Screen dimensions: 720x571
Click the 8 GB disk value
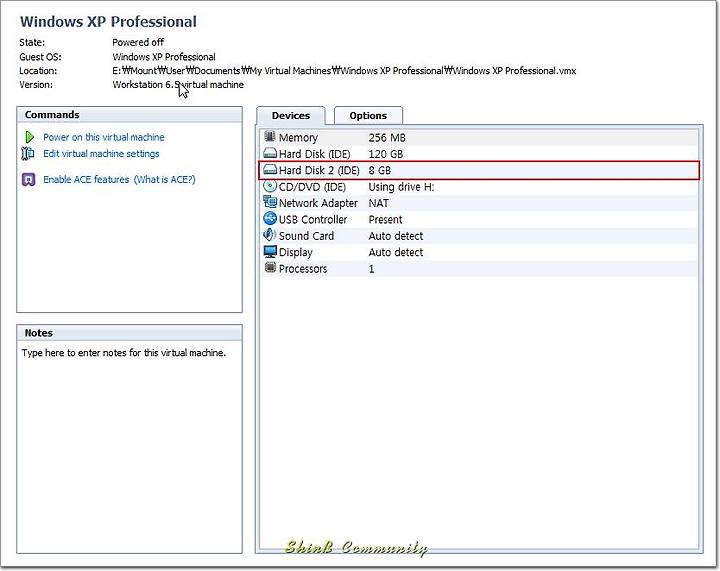point(380,171)
